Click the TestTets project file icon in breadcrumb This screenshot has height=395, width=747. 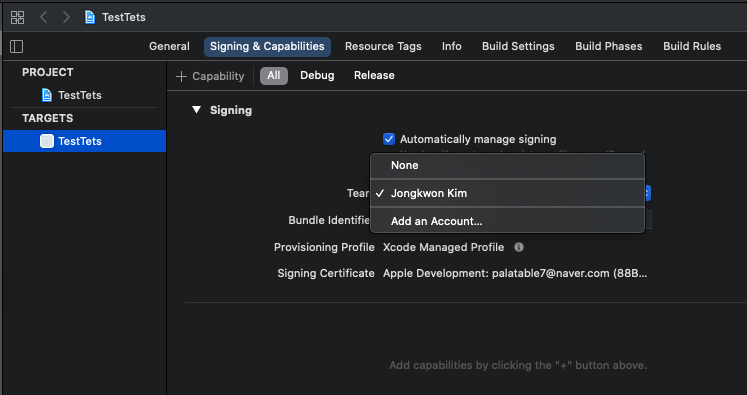click(x=90, y=18)
